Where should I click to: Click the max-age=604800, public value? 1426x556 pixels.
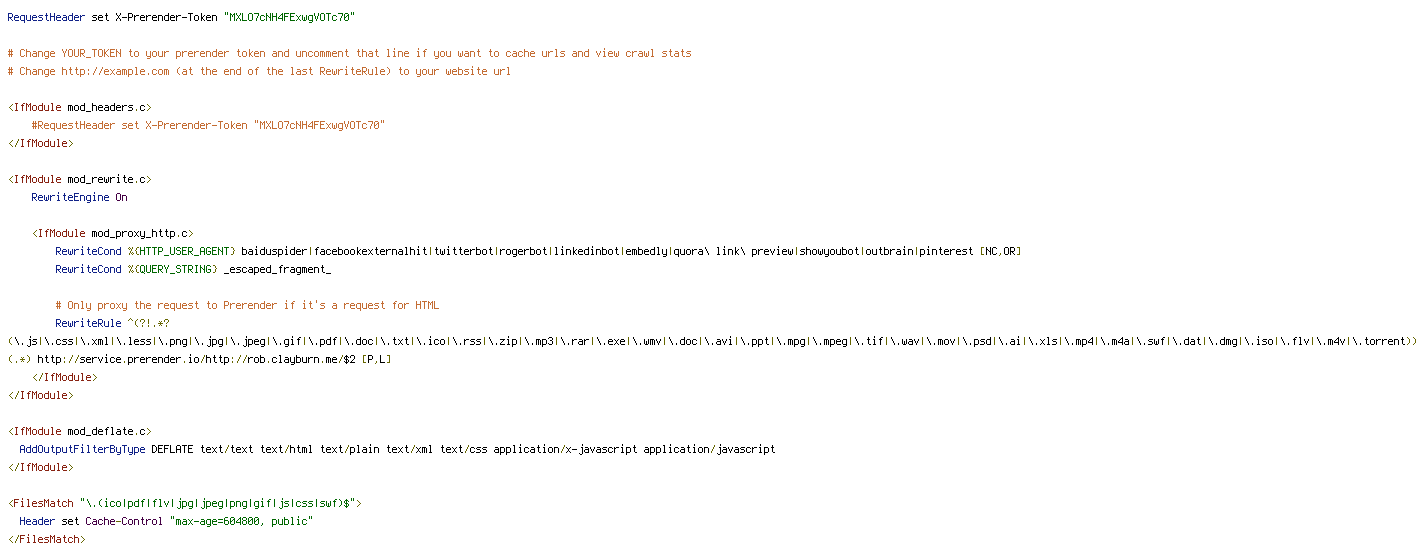coord(241,521)
